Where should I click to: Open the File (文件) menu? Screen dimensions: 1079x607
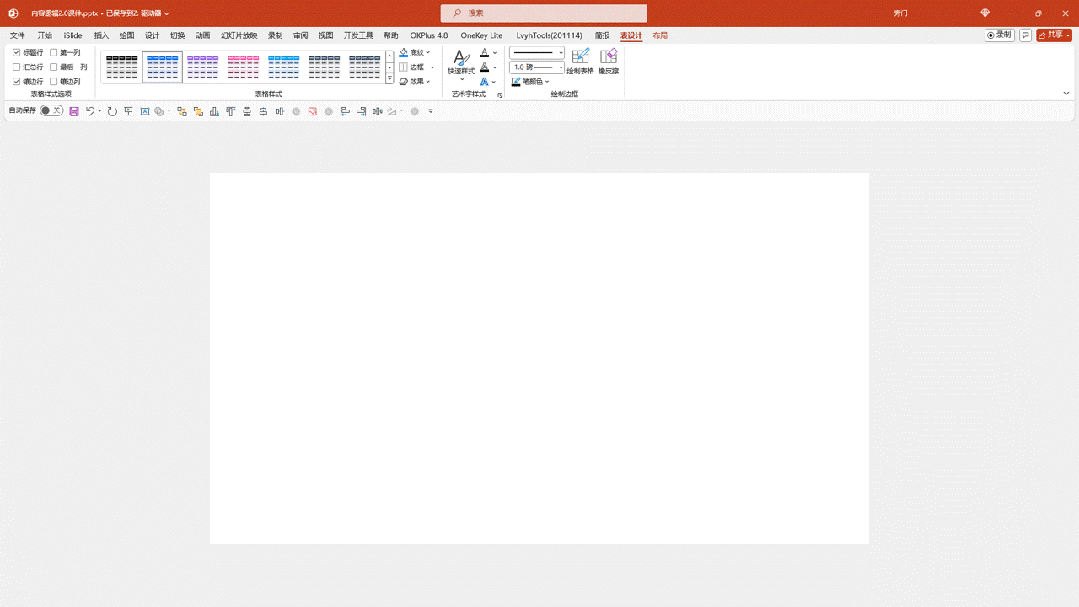[17, 35]
